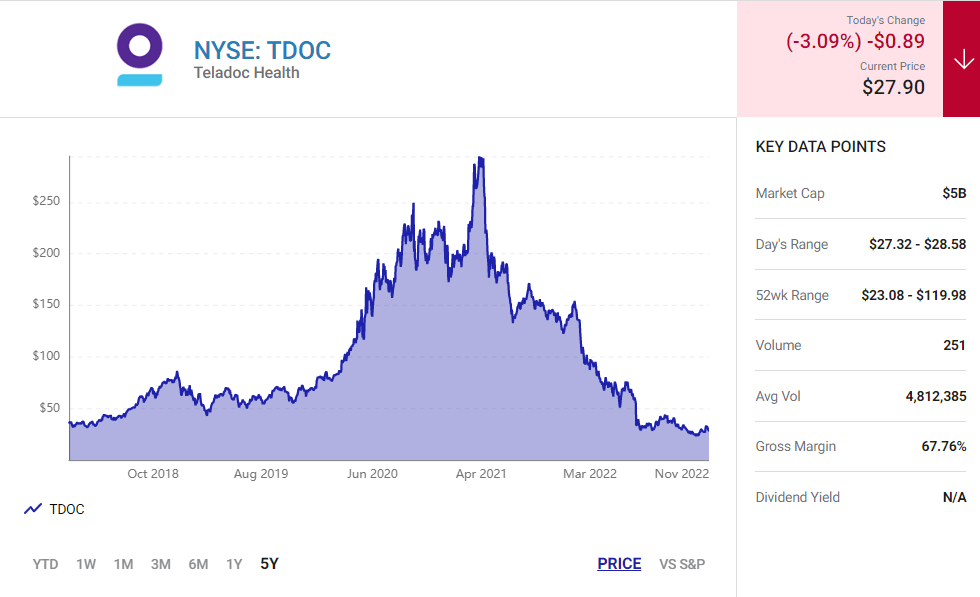Select the 5Y chart period
Image resolution: width=980 pixels, height=597 pixels.
pos(269,564)
